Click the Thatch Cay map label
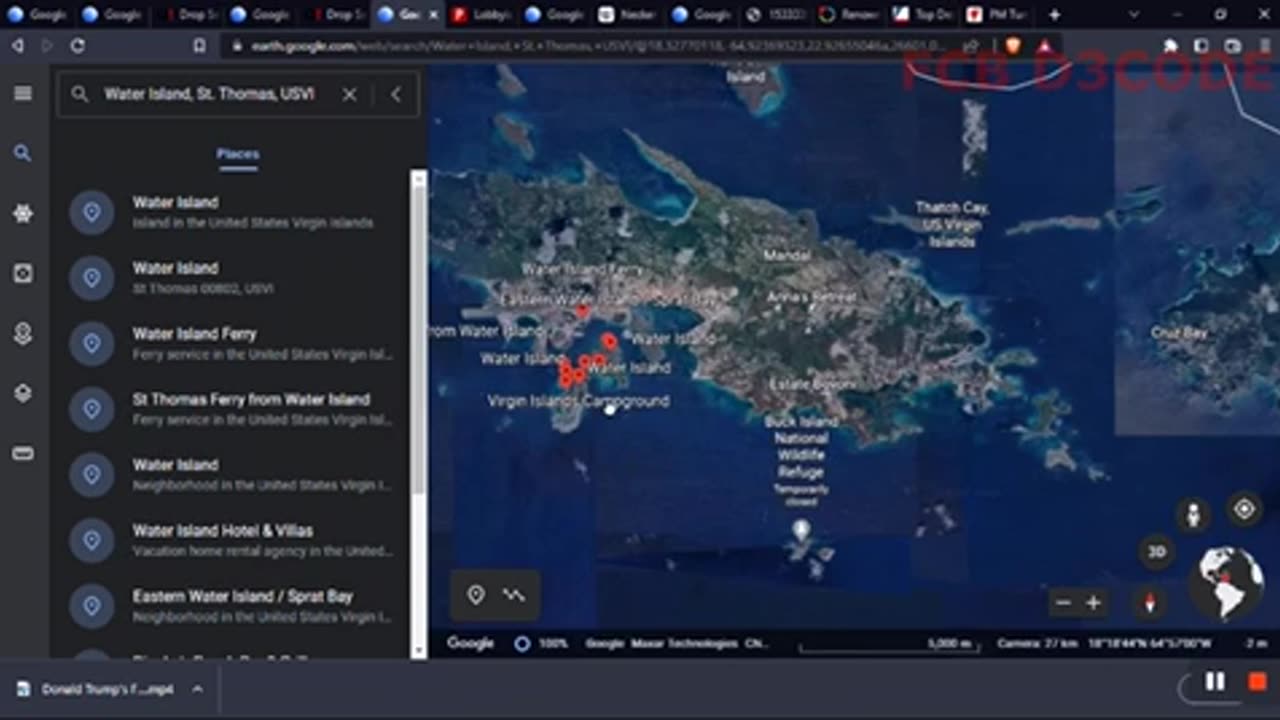 952,224
